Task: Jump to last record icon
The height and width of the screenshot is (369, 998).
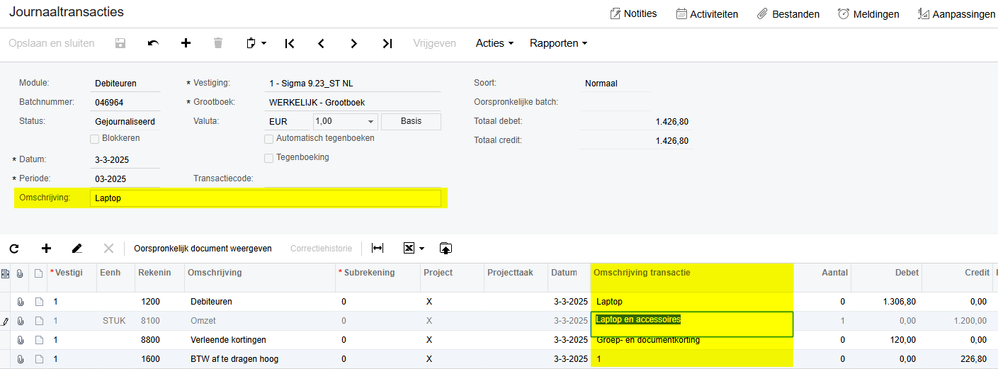Action: click(x=386, y=43)
